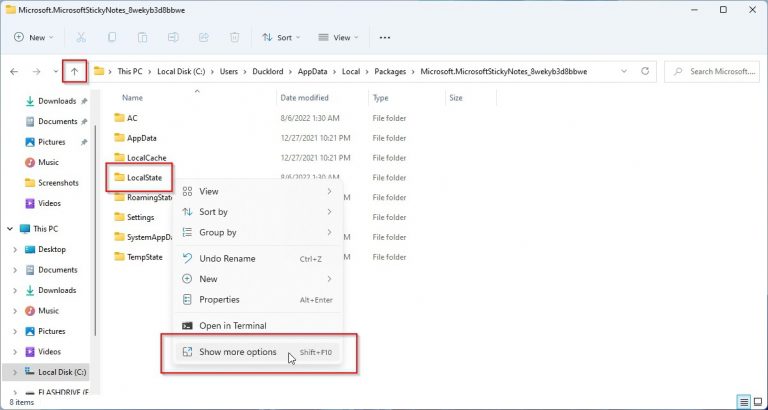Open the New submenu in context menu
Image resolution: width=768 pixels, height=410 pixels.
point(258,279)
